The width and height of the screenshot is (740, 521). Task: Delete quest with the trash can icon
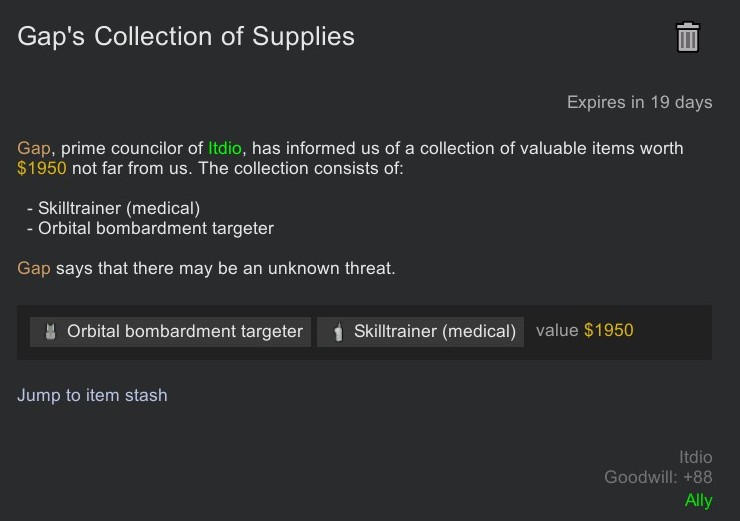click(x=687, y=37)
